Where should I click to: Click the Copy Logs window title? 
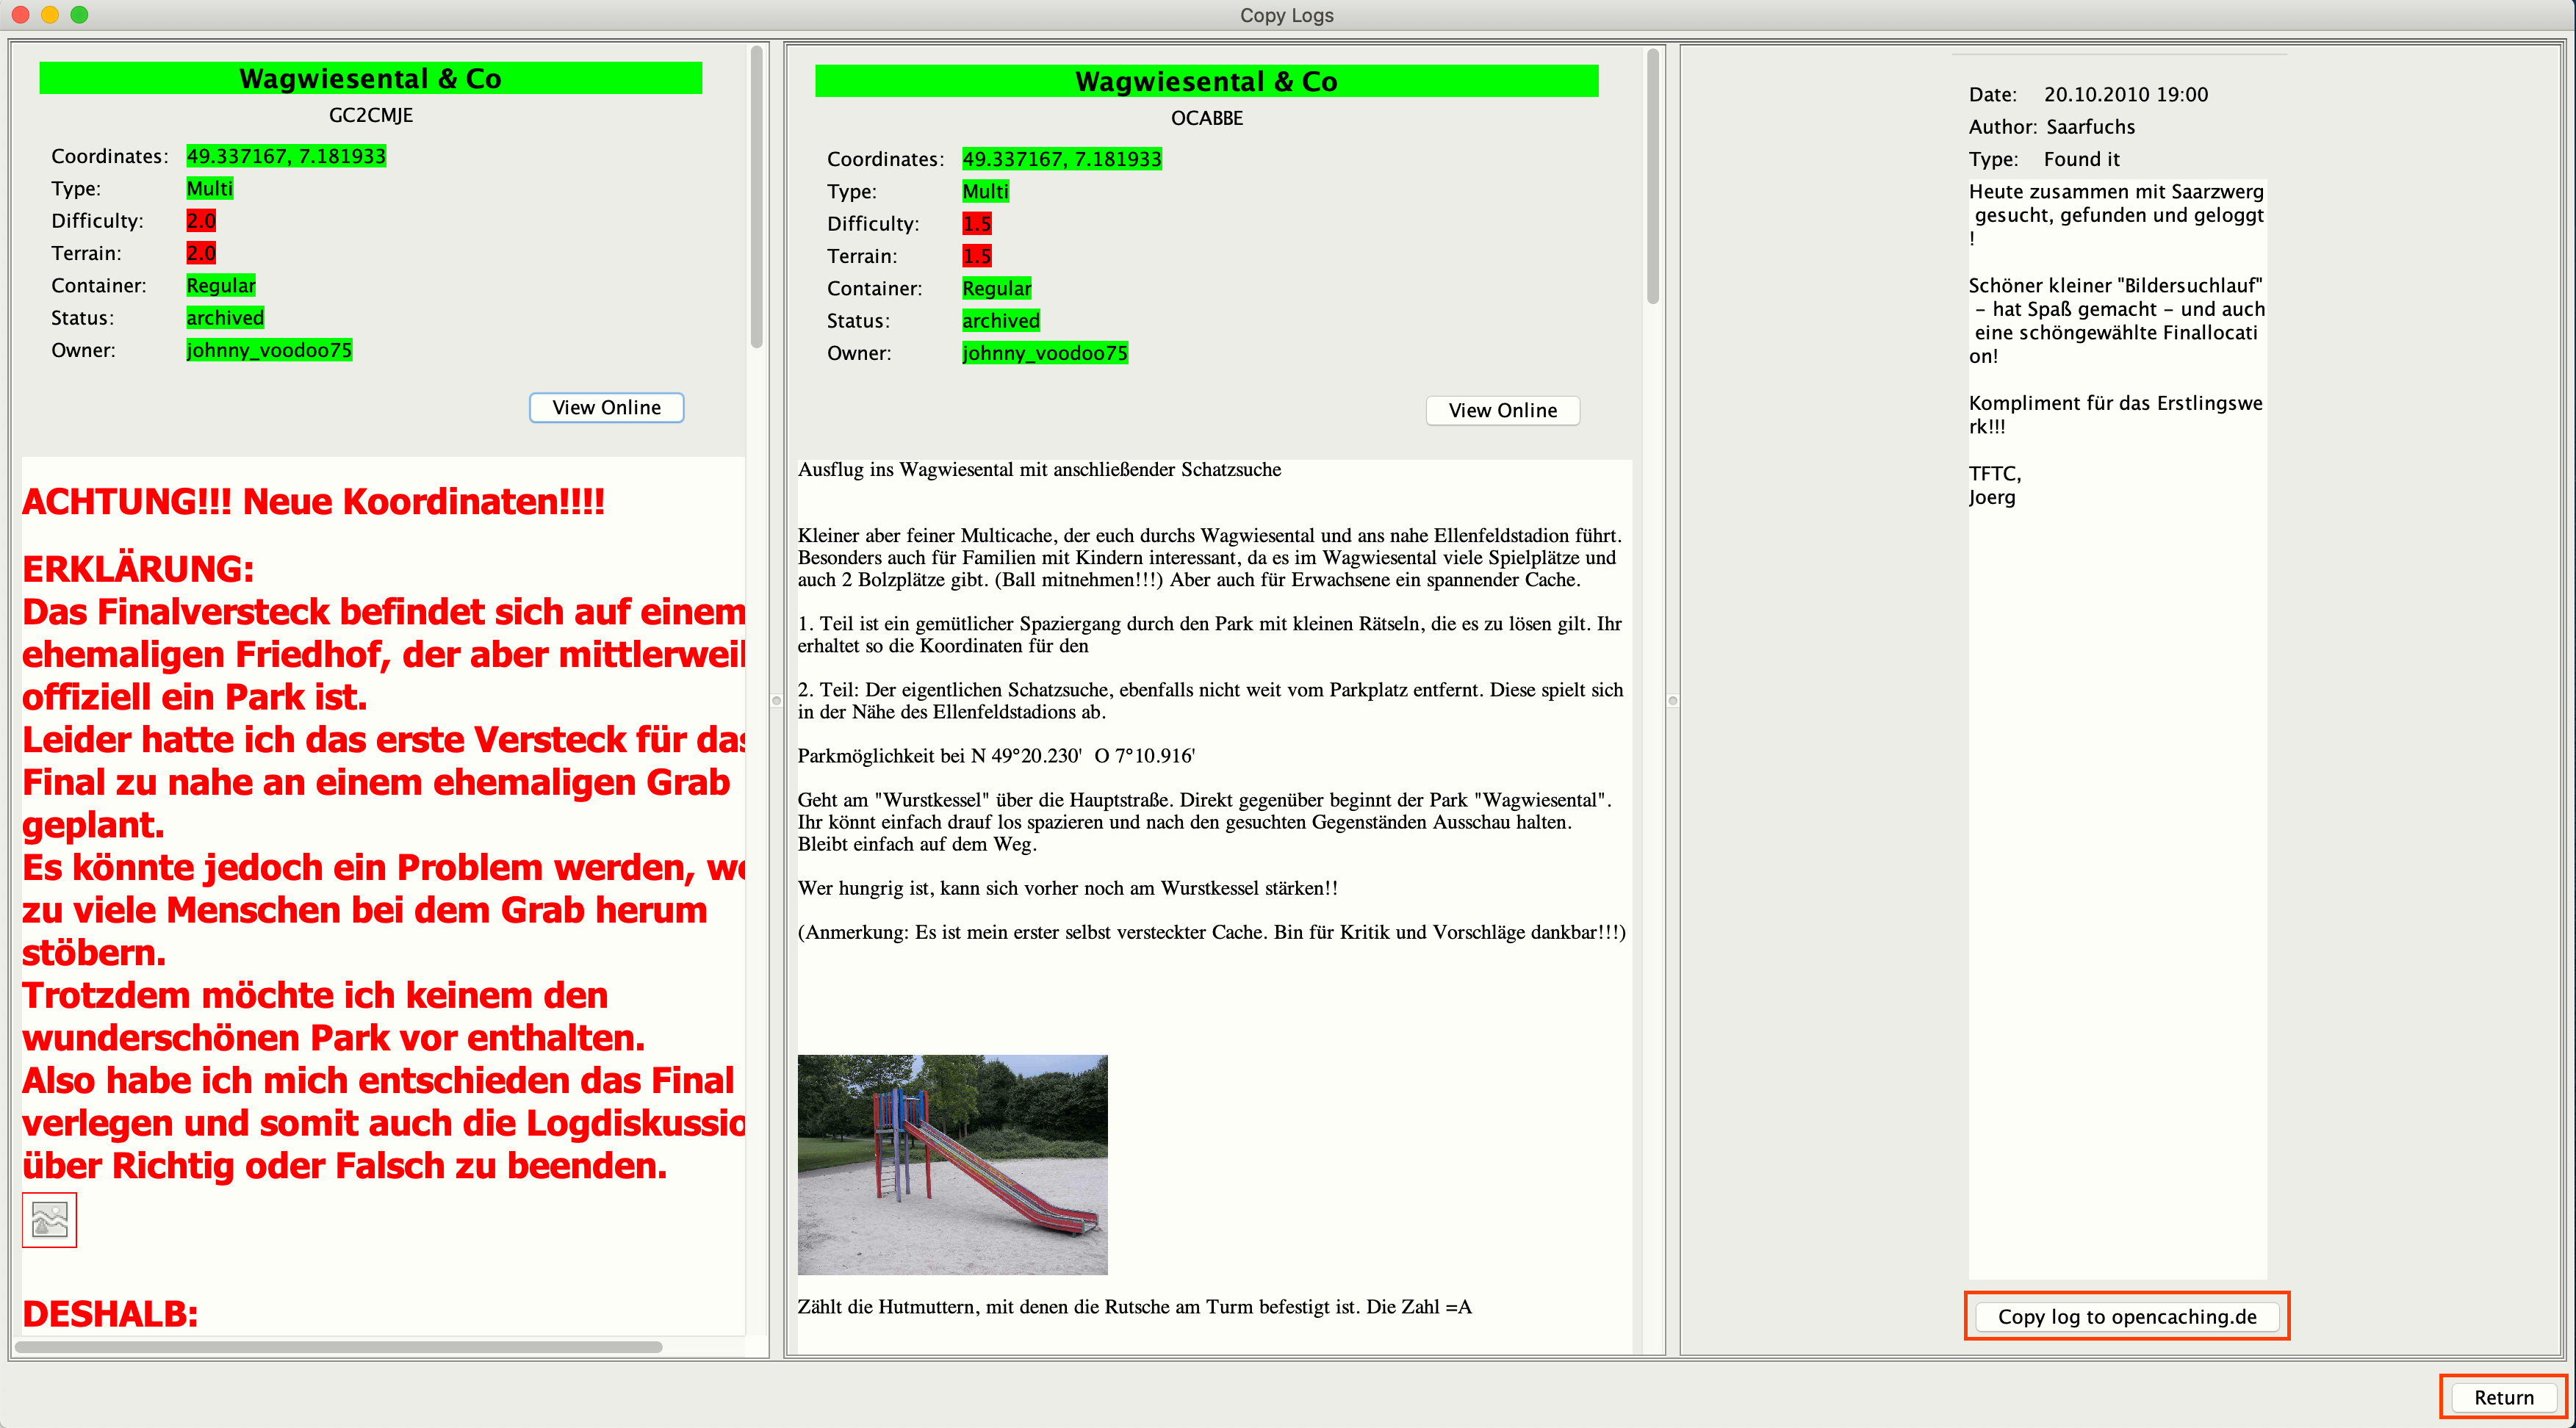pos(1286,15)
